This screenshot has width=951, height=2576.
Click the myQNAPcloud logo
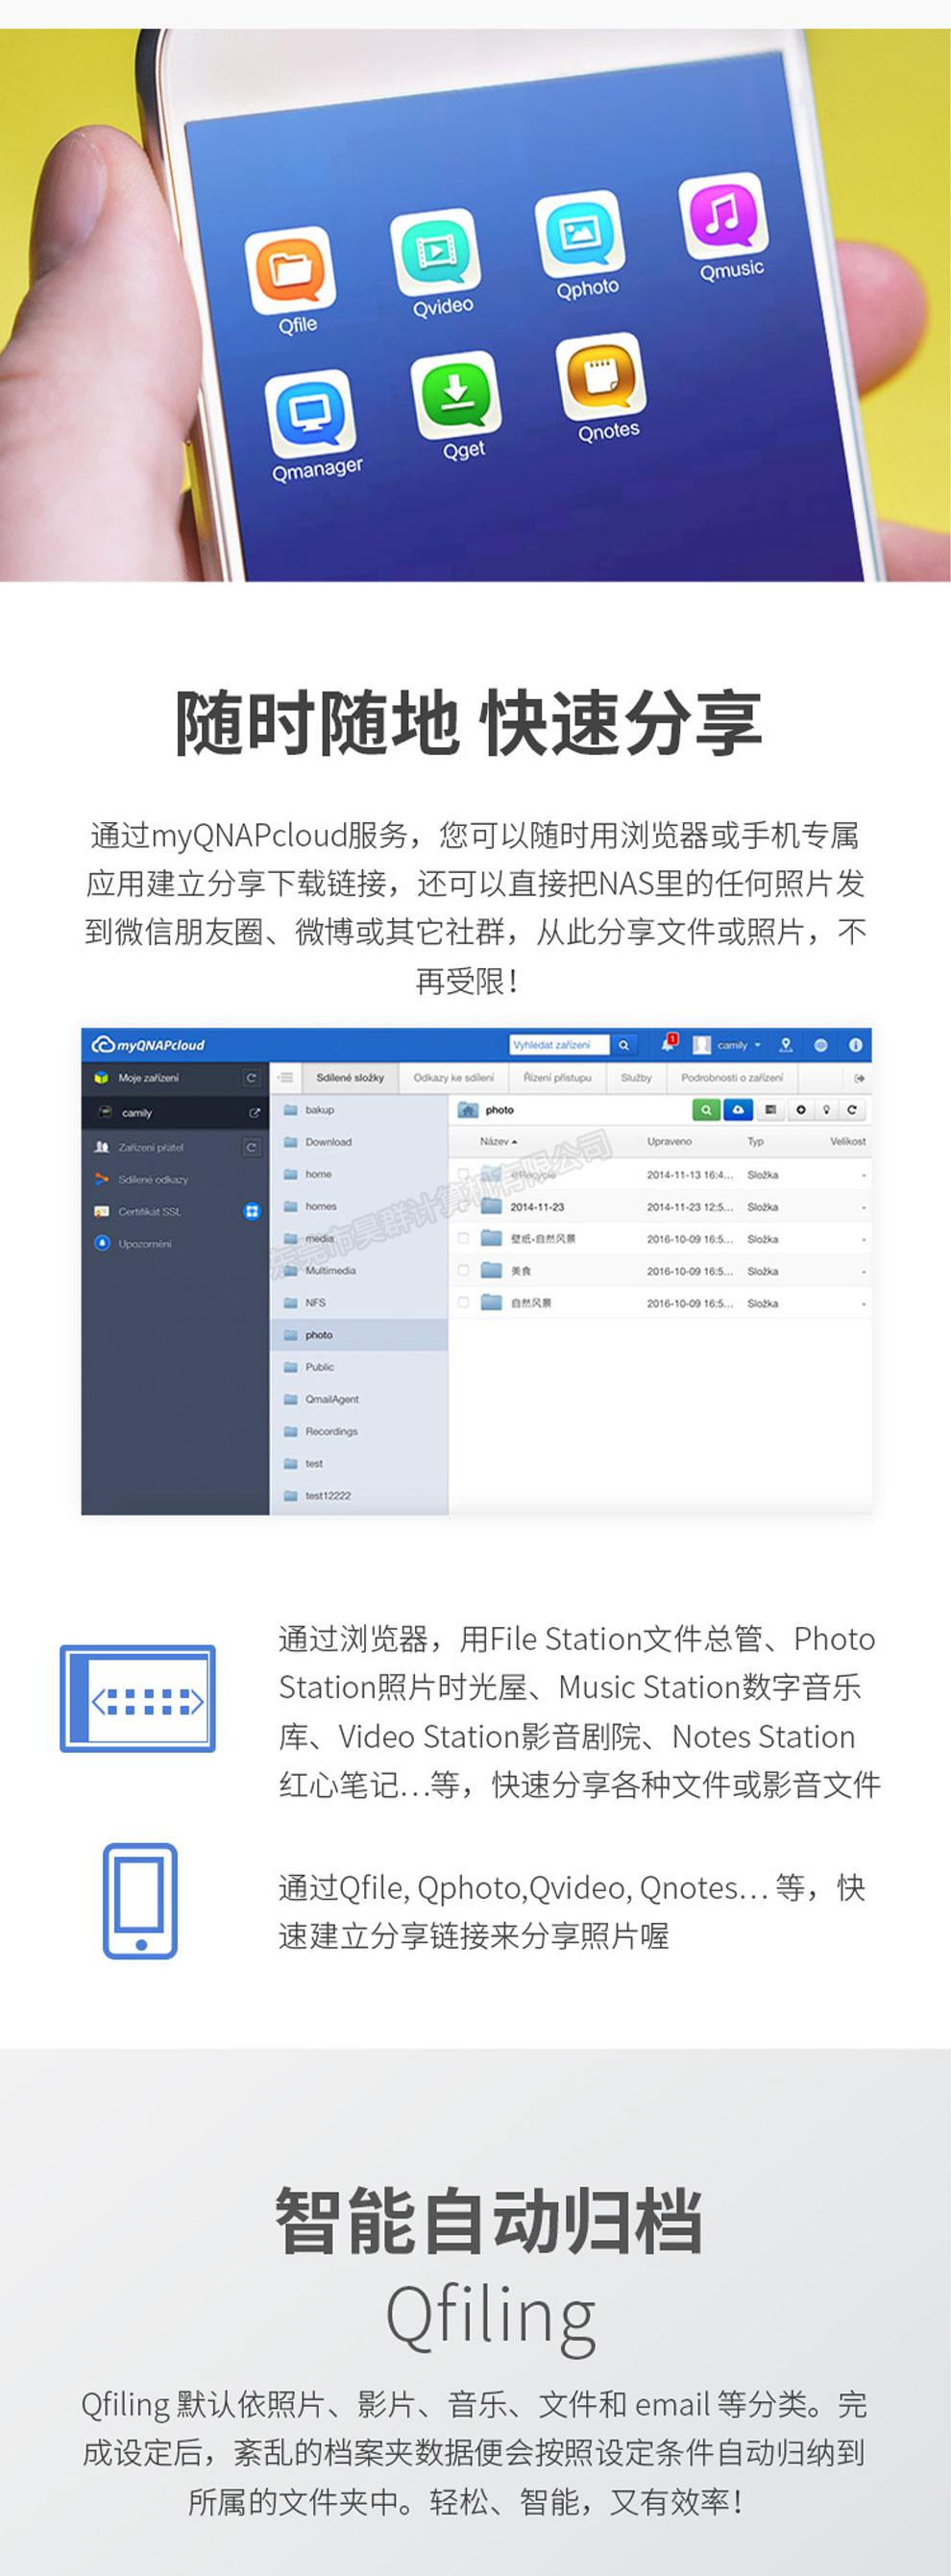click(148, 1045)
